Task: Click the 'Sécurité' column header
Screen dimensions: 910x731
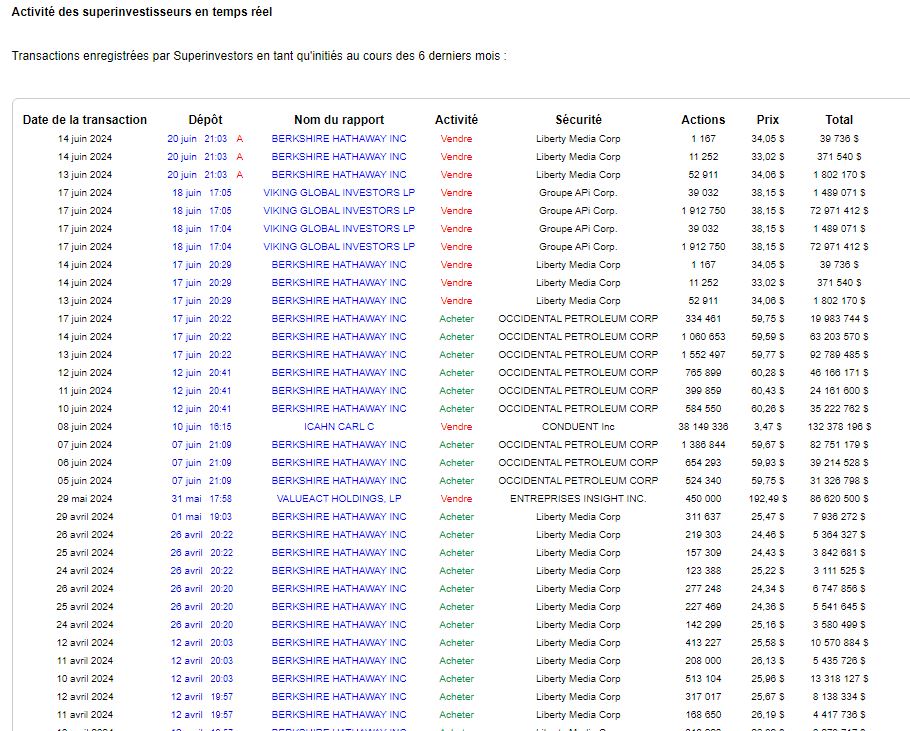Action: point(578,120)
